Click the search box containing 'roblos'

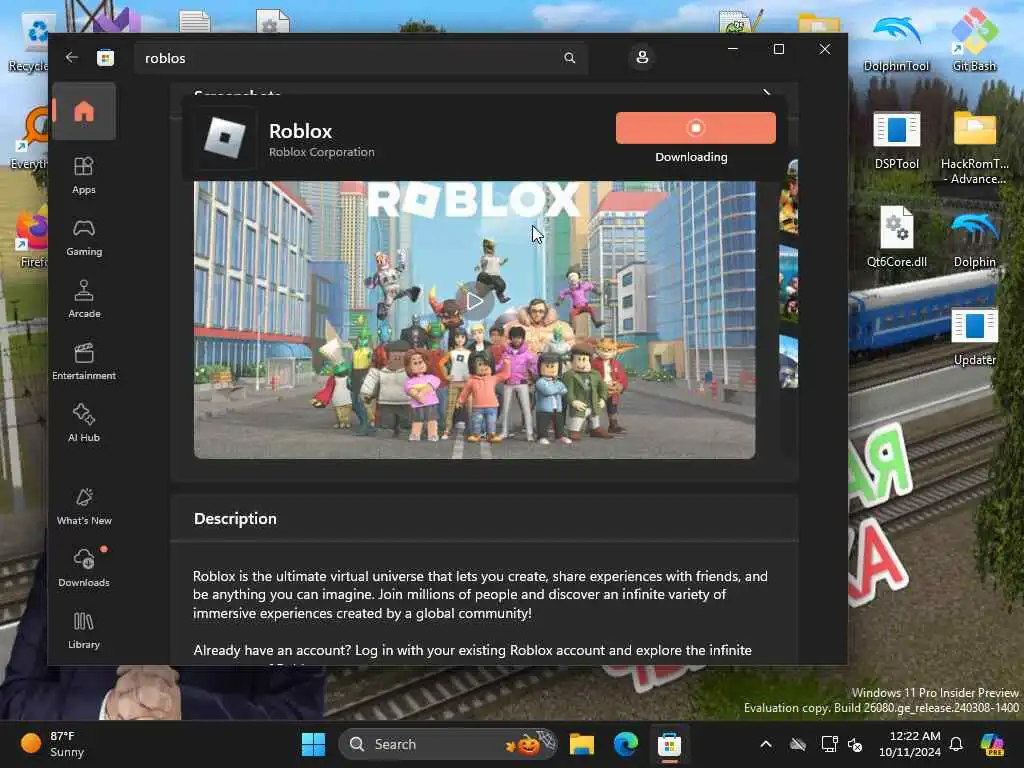[x=360, y=58]
